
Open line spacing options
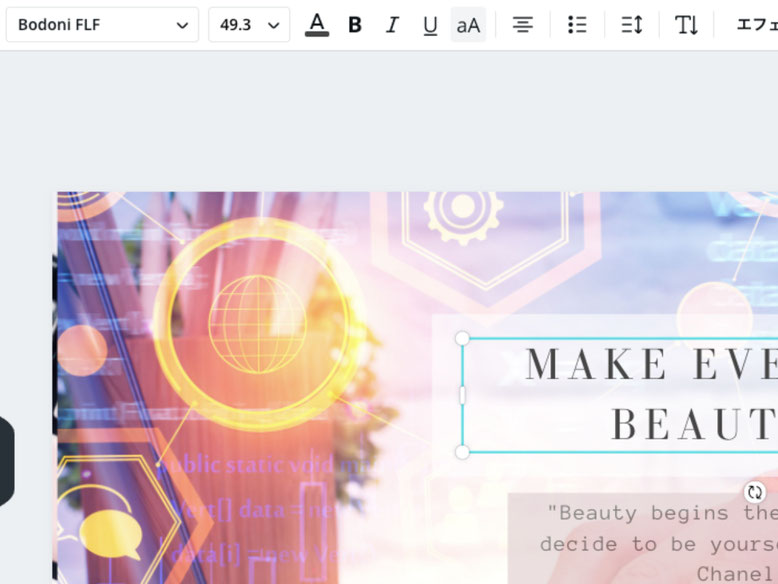click(632, 24)
